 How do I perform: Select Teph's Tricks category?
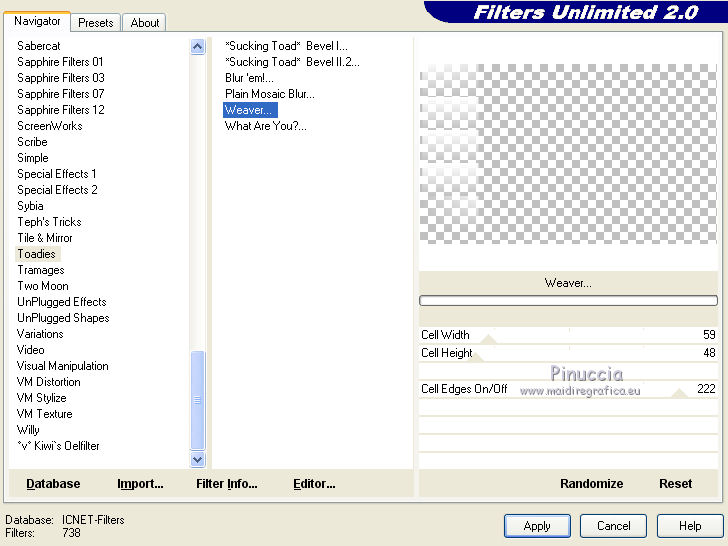(x=49, y=222)
